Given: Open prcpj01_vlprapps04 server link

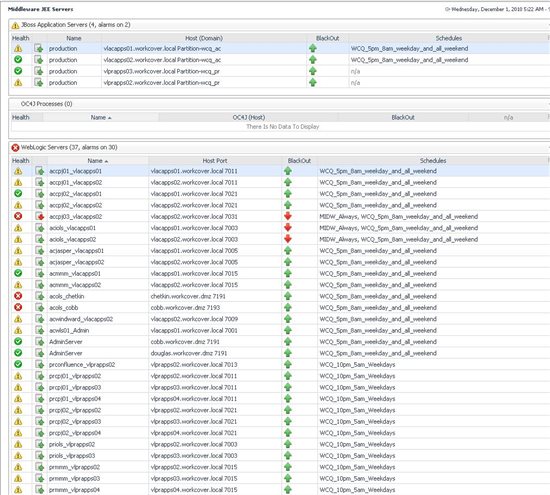Looking at the screenshot, I should click(75, 399).
